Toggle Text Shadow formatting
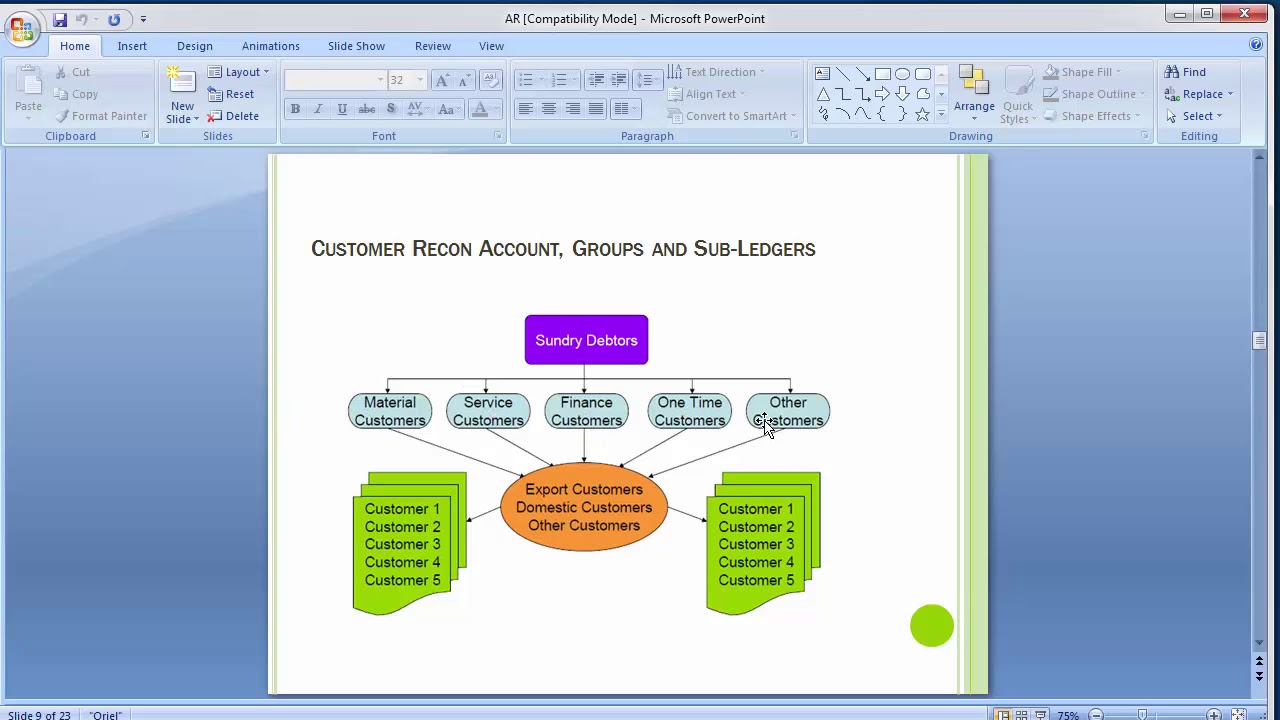The height and width of the screenshot is (720, 1280). pyautogui.click(x=391, y=109)
